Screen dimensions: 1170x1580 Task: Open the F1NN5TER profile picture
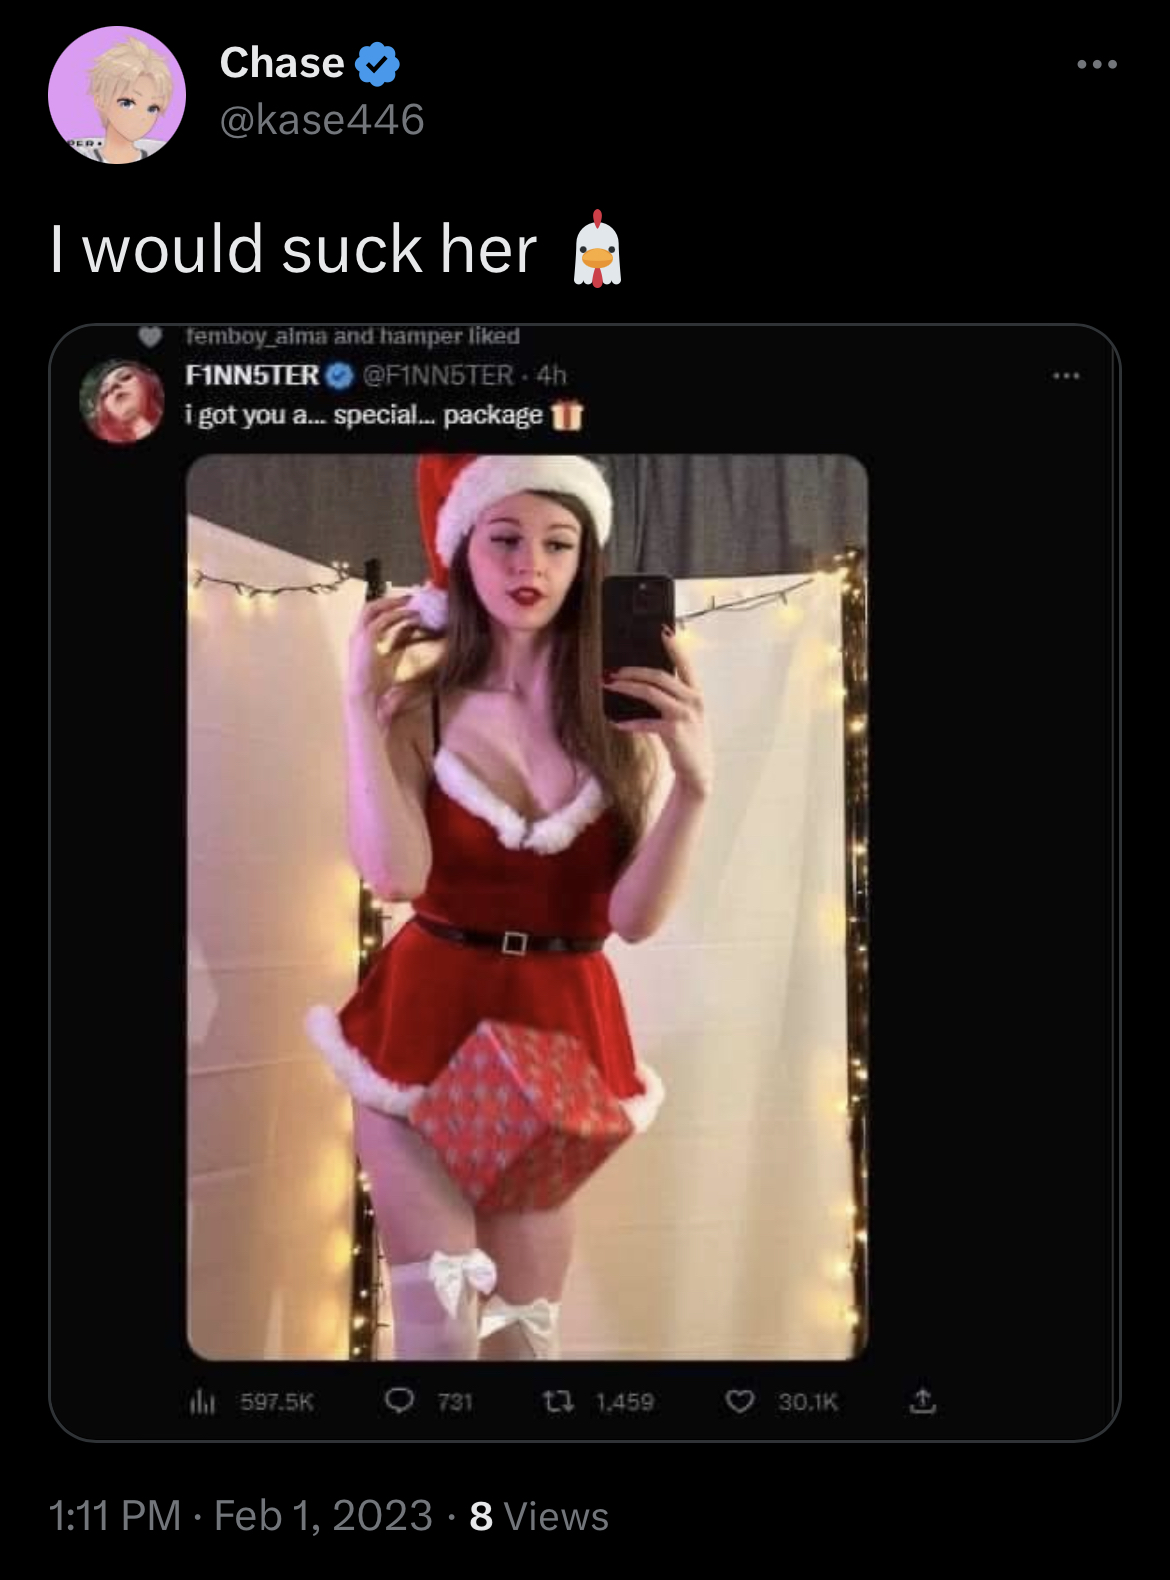(122, 401)
